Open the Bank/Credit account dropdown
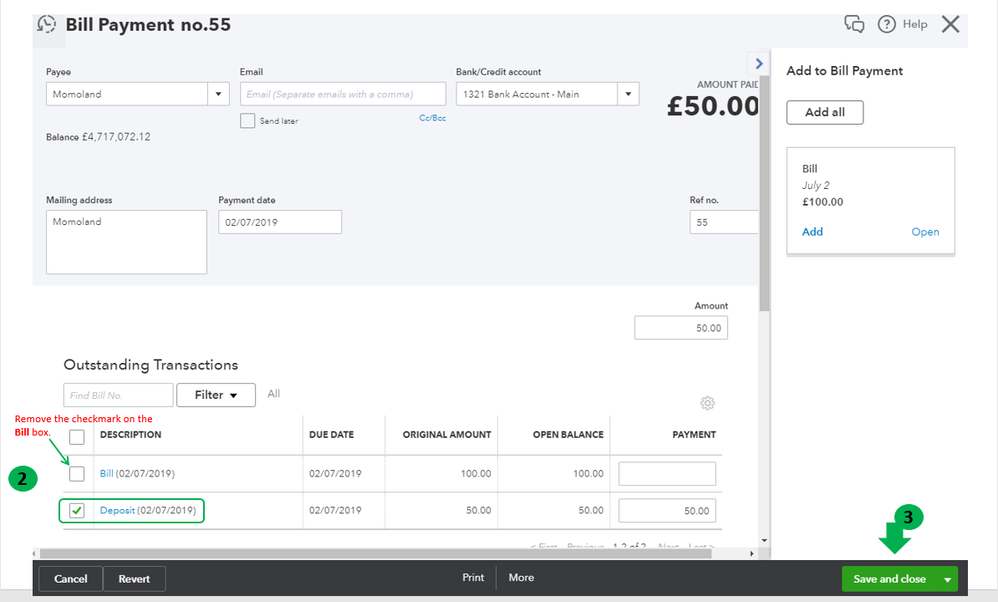Viewport: 998px width, 602px height. point(628,94)
